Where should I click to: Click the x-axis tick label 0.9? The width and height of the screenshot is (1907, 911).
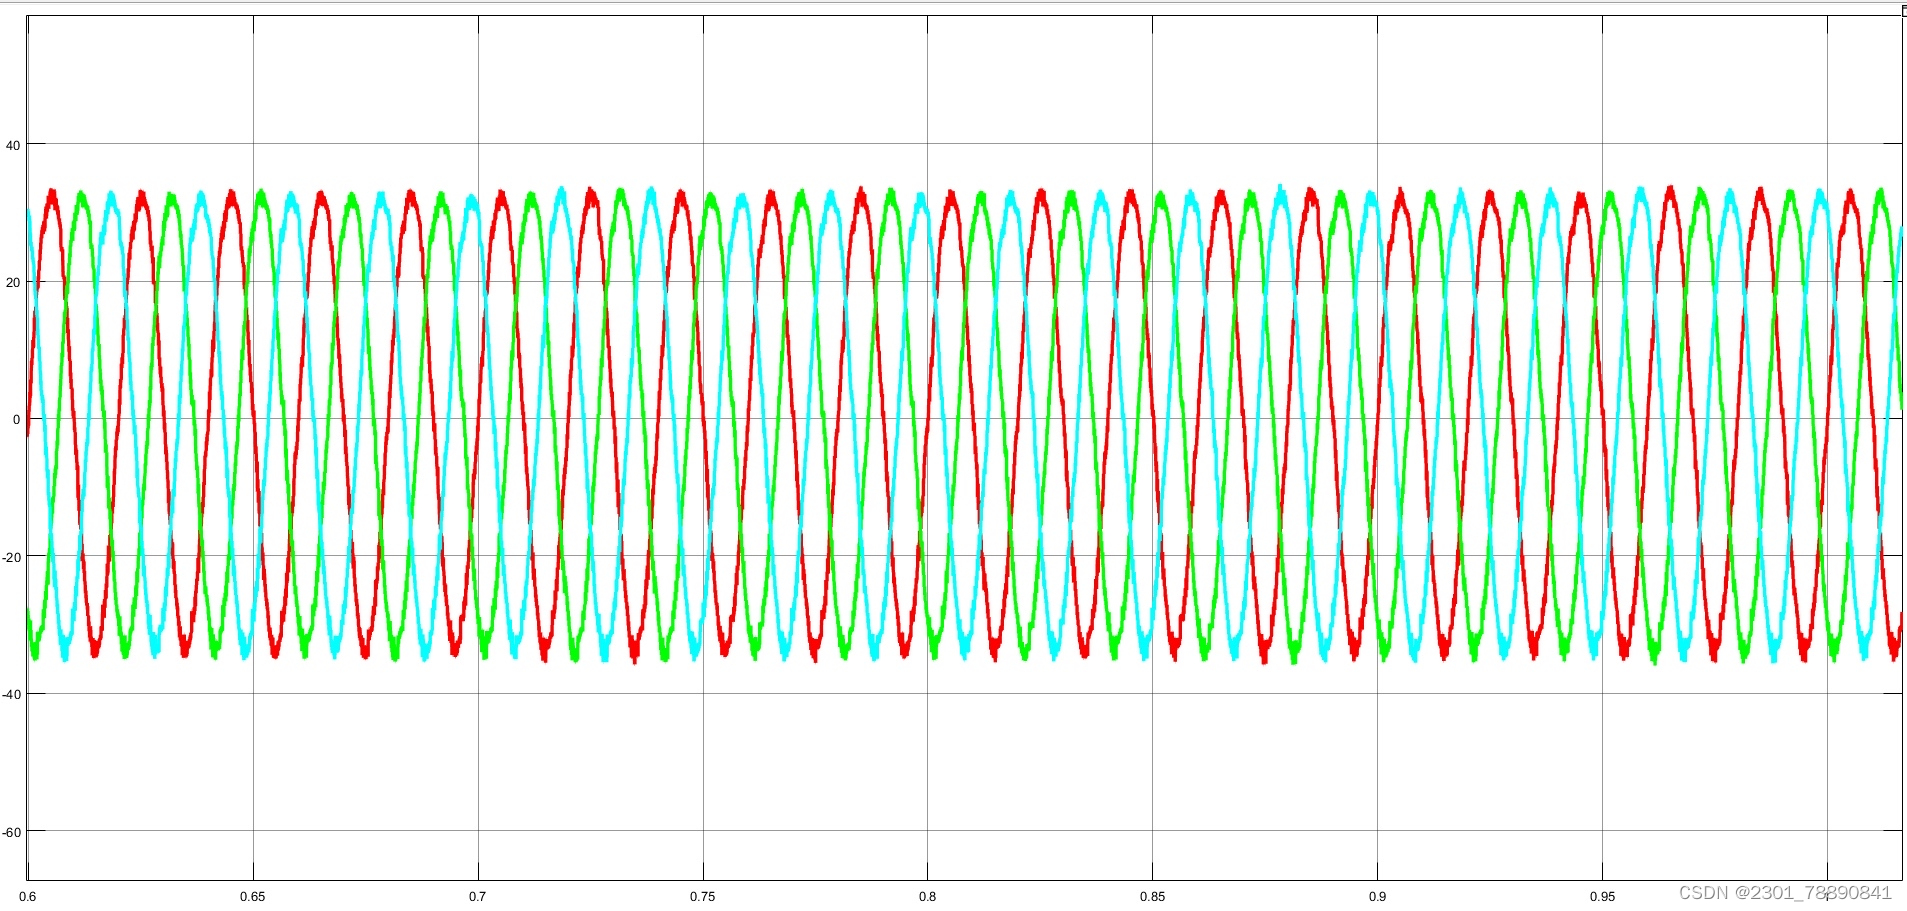point(1378,897)
